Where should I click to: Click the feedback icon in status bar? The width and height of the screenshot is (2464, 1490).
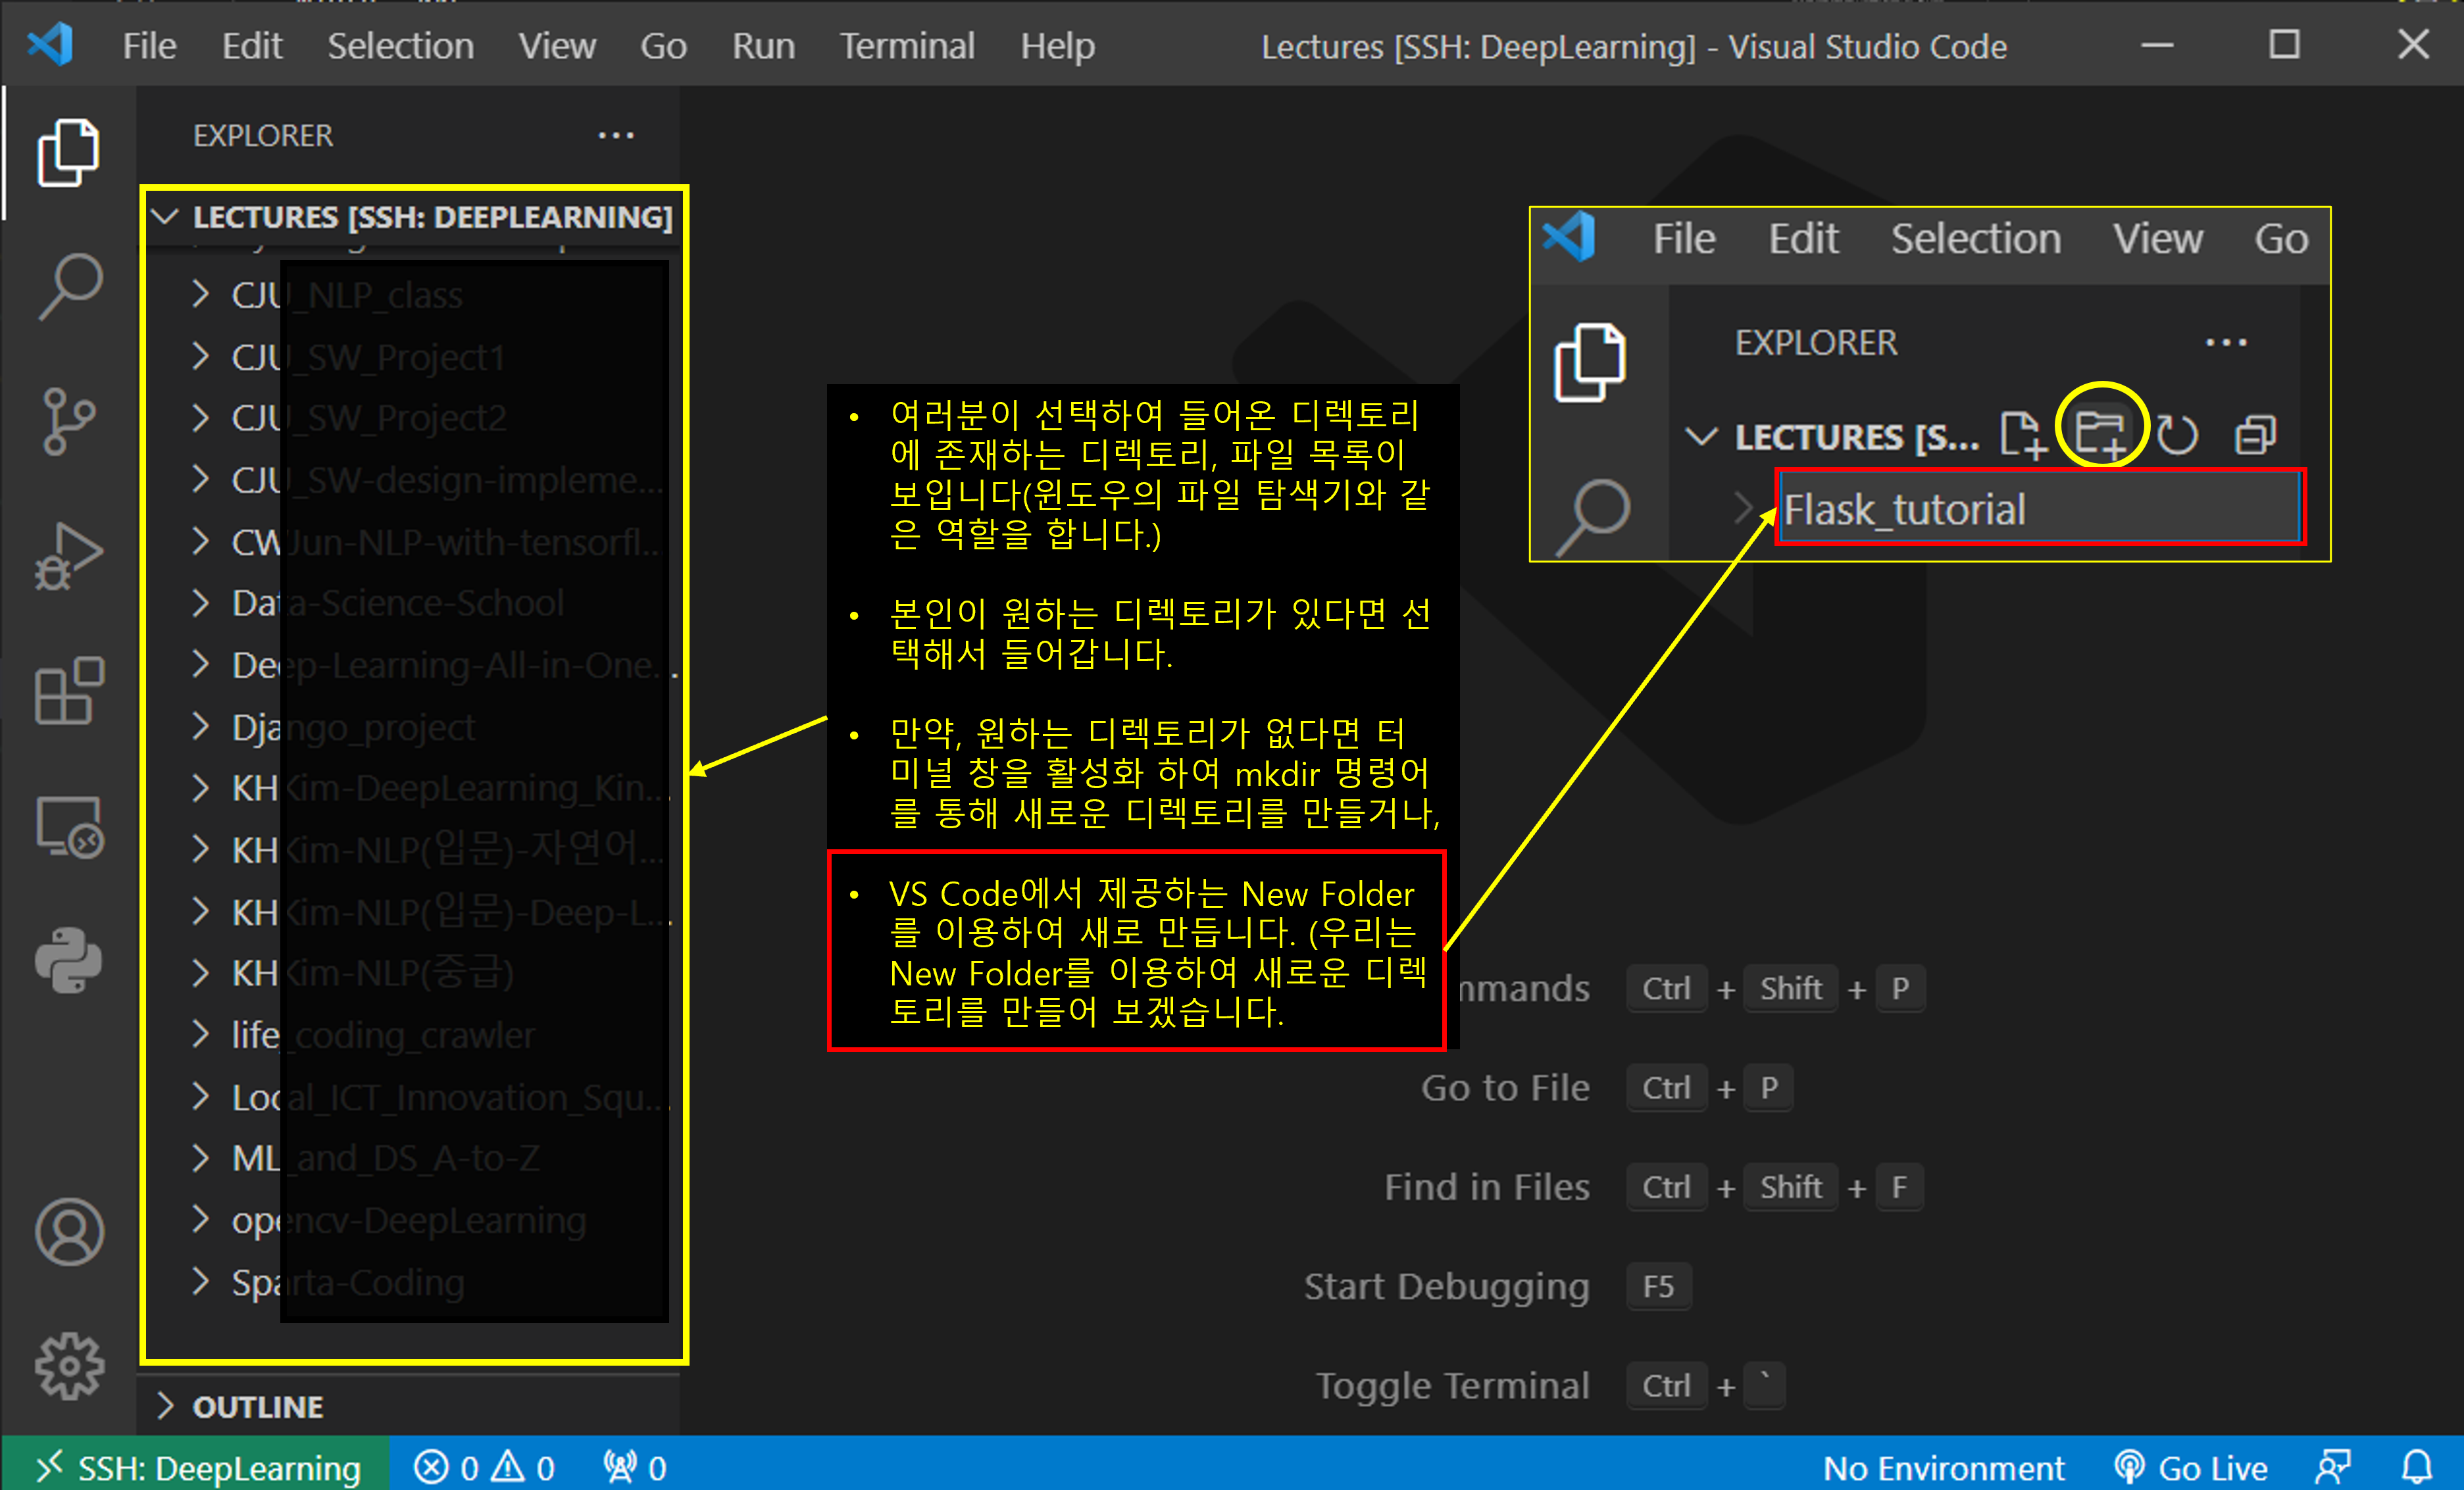(x=2333, y=1467)
